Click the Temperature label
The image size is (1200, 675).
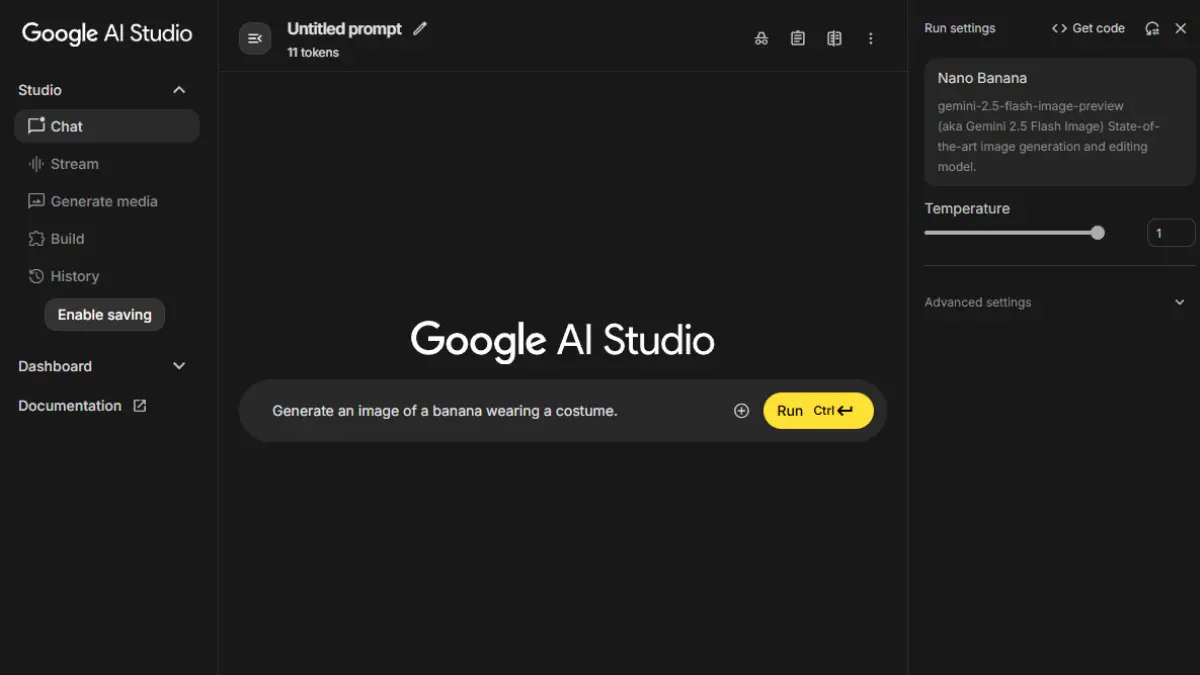pos(967,209)
